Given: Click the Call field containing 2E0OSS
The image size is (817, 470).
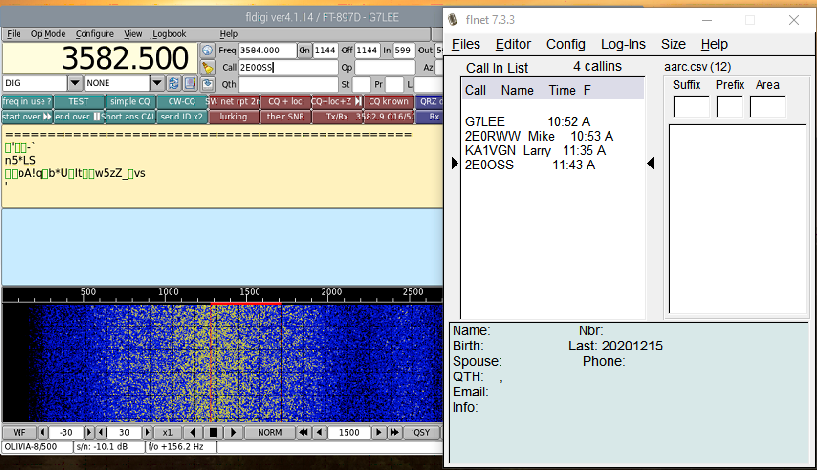Looking at the screenshot, I should point(288,67).
